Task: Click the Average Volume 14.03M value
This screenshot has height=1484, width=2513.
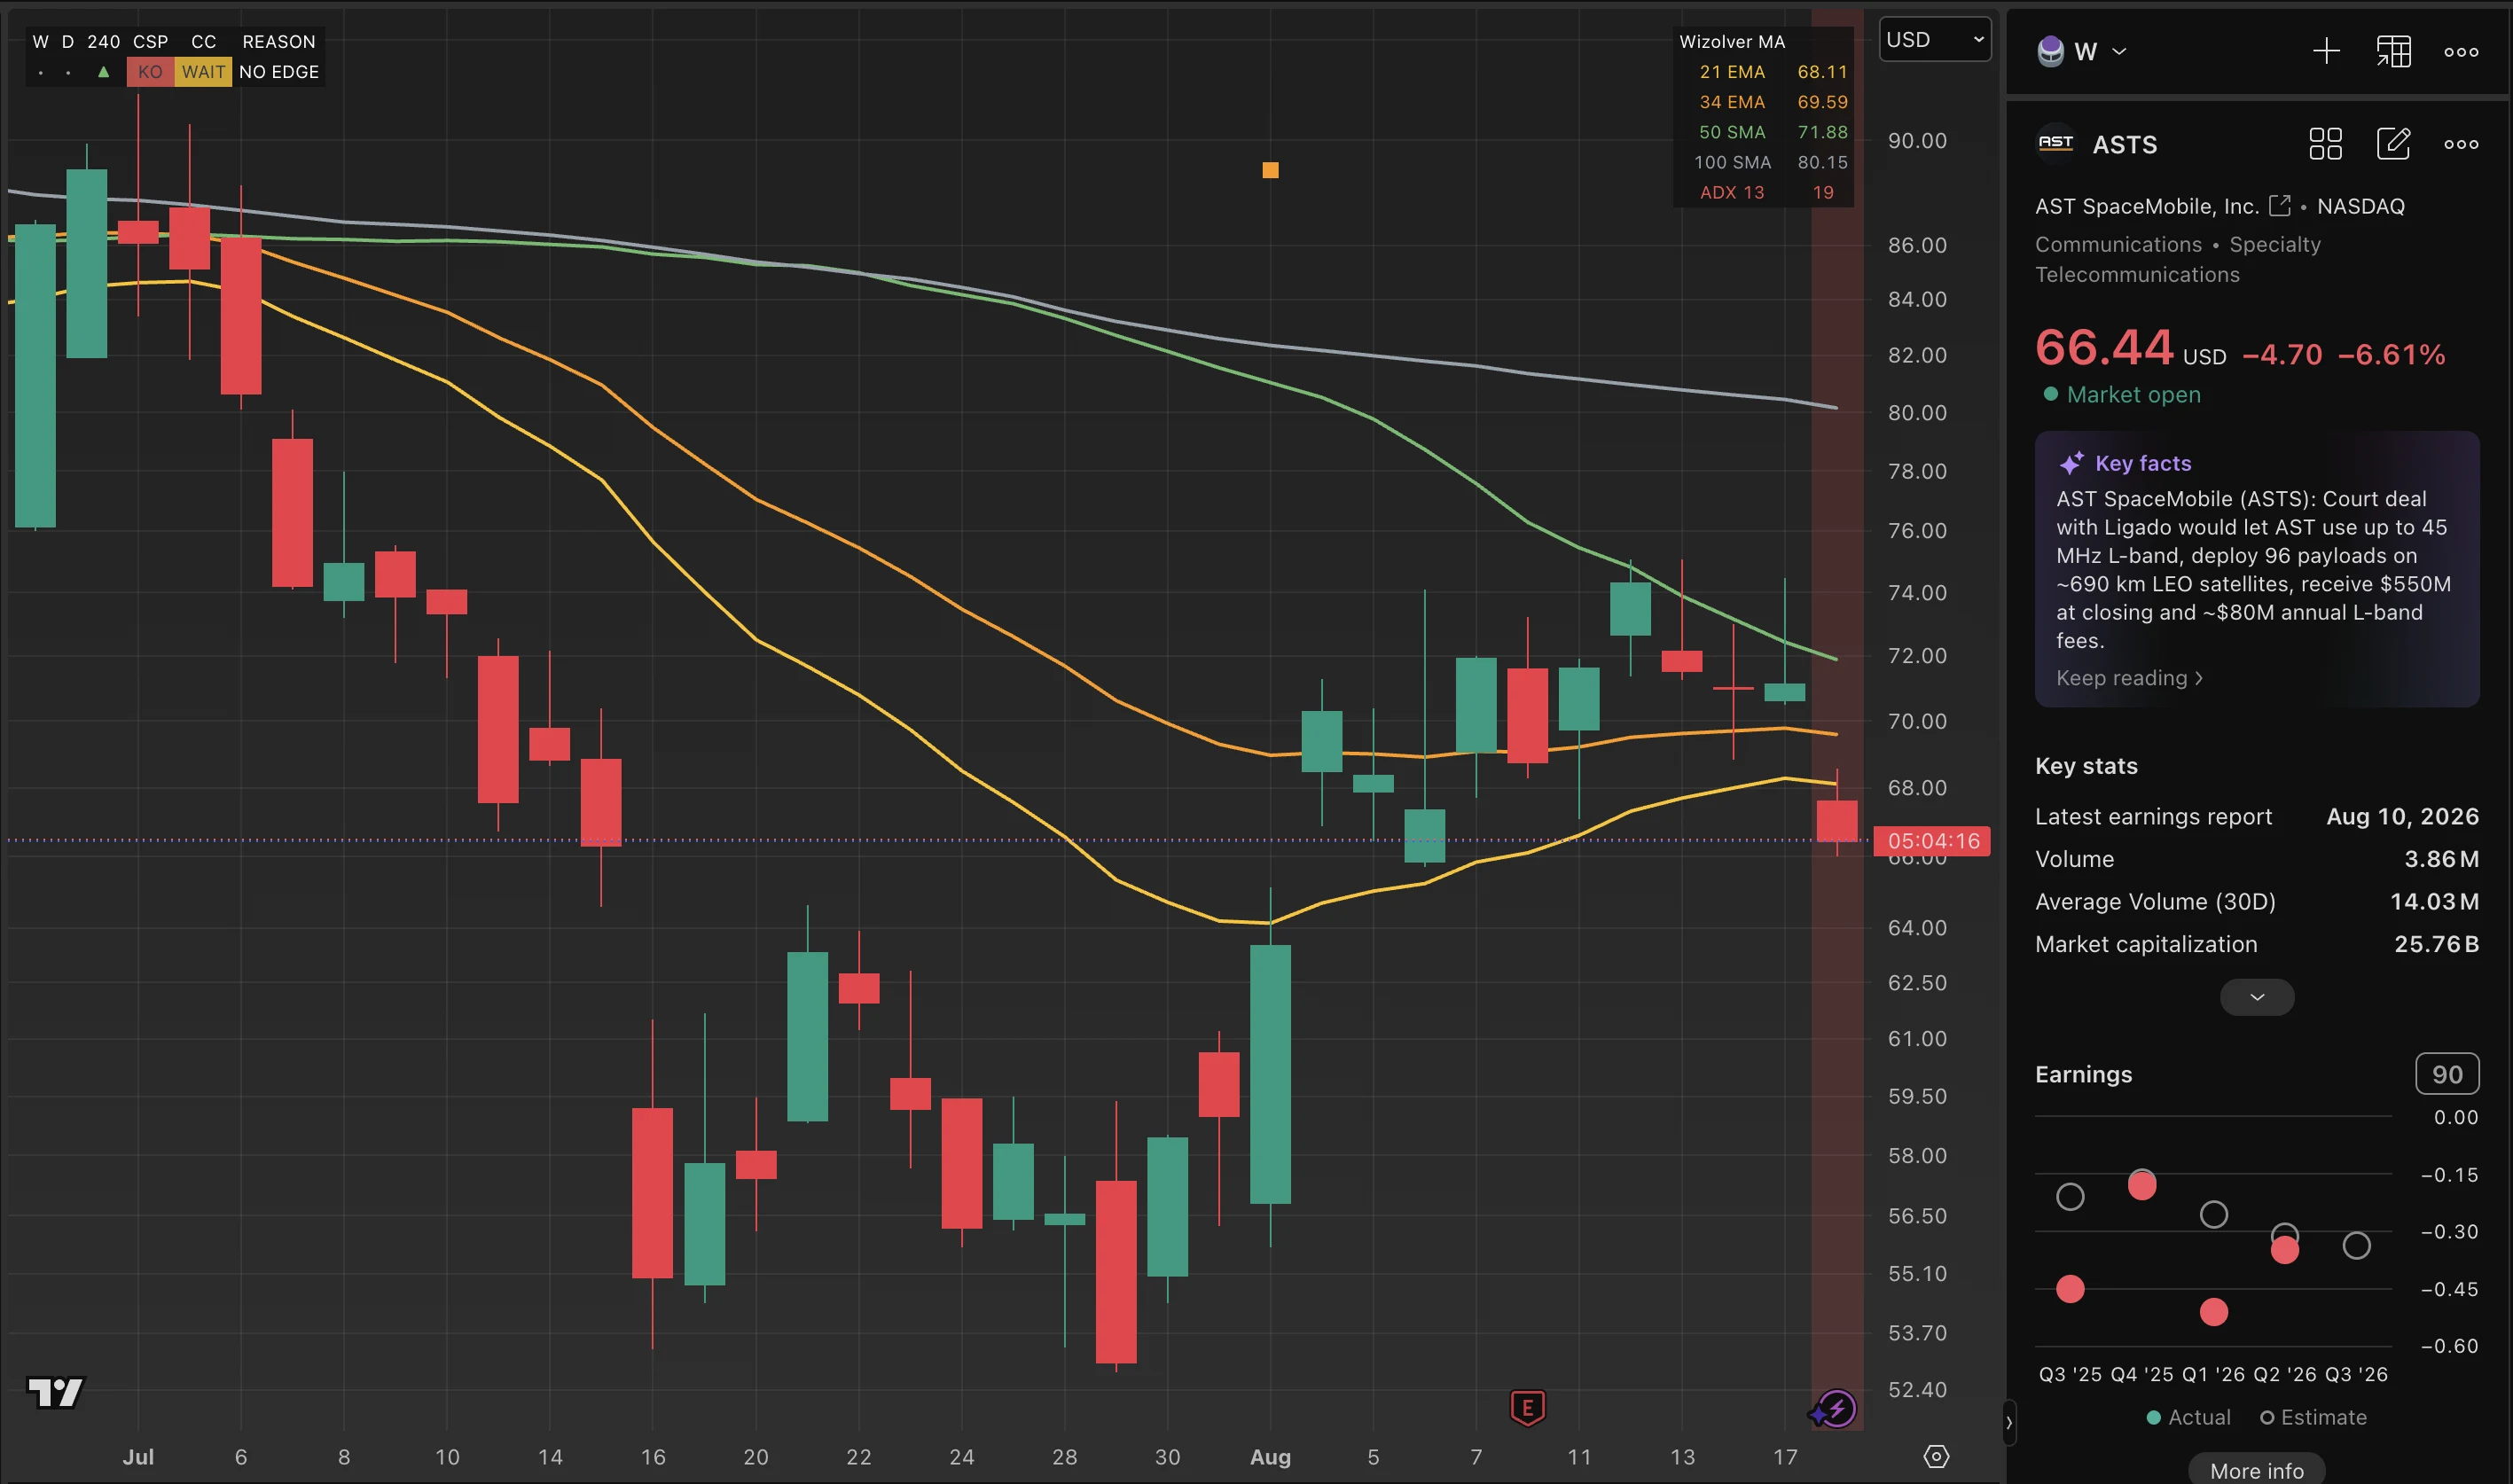Action: click(2433, 902)
